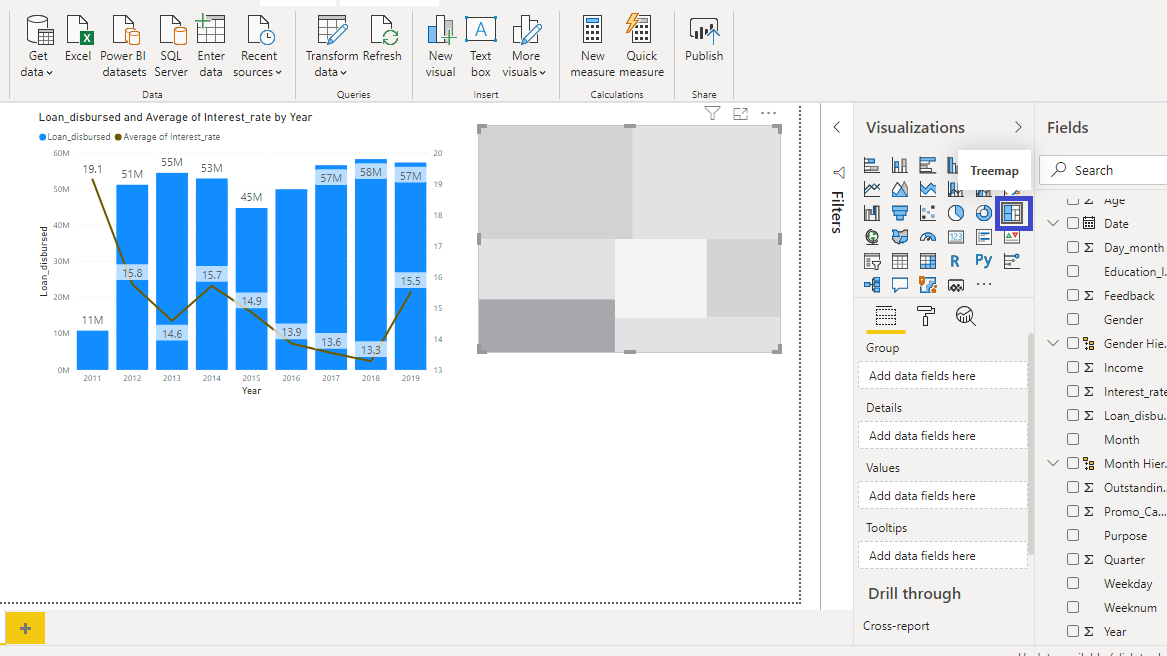The image size is (1167, 656).
Task: Select the Python visual
Action: (984, 261)
